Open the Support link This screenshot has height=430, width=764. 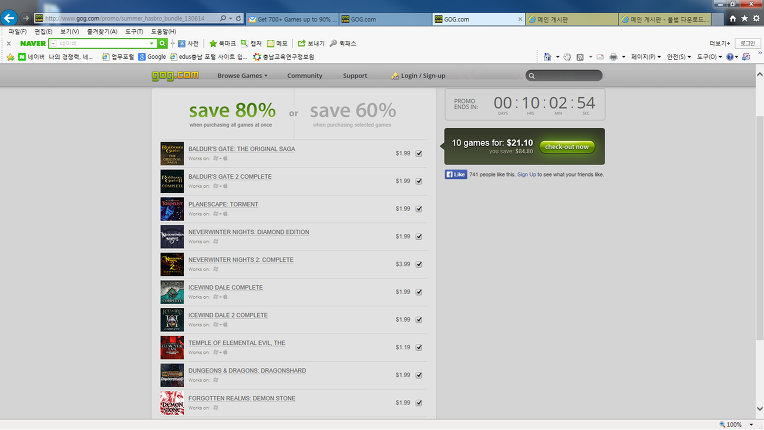[x=355, y=75]
